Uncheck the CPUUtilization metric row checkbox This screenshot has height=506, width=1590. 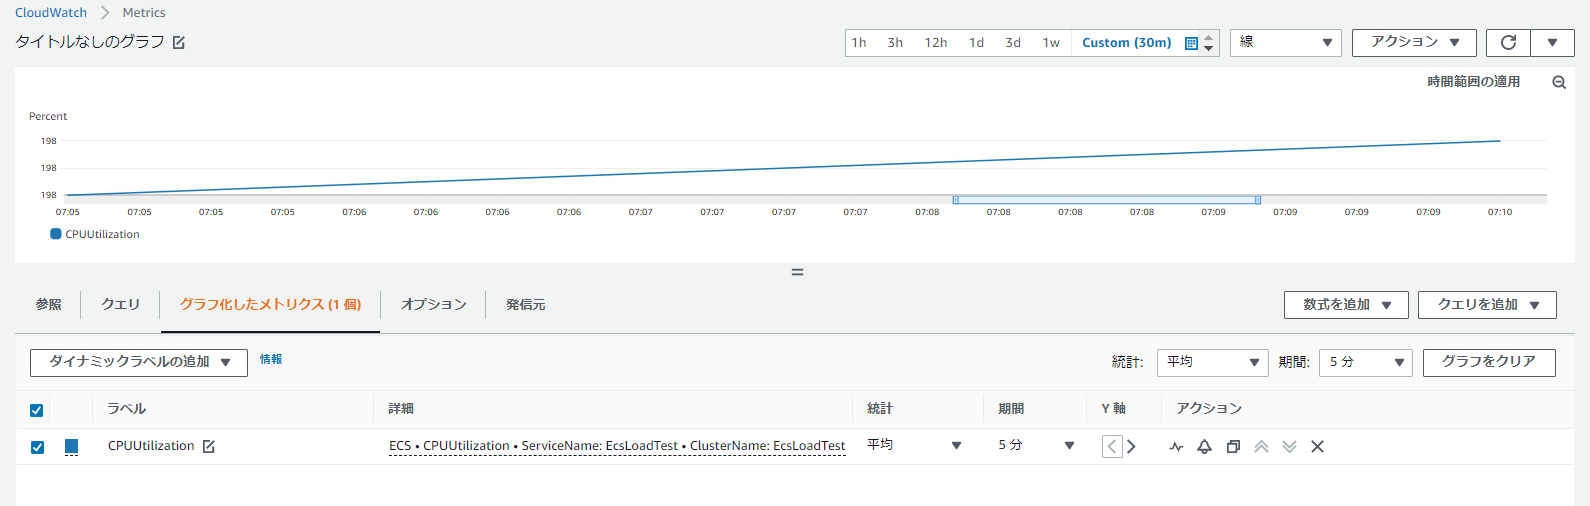37,447
